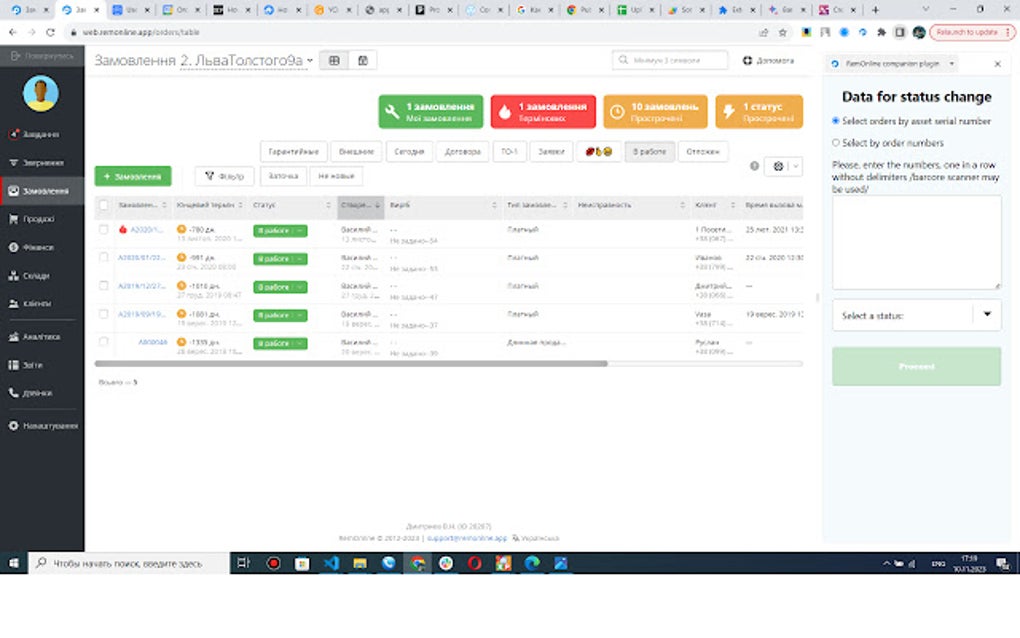This screenshot has width=1020, height=638.
Task: Check the select-all checkbox in the table header
Action: coord(103,204)
